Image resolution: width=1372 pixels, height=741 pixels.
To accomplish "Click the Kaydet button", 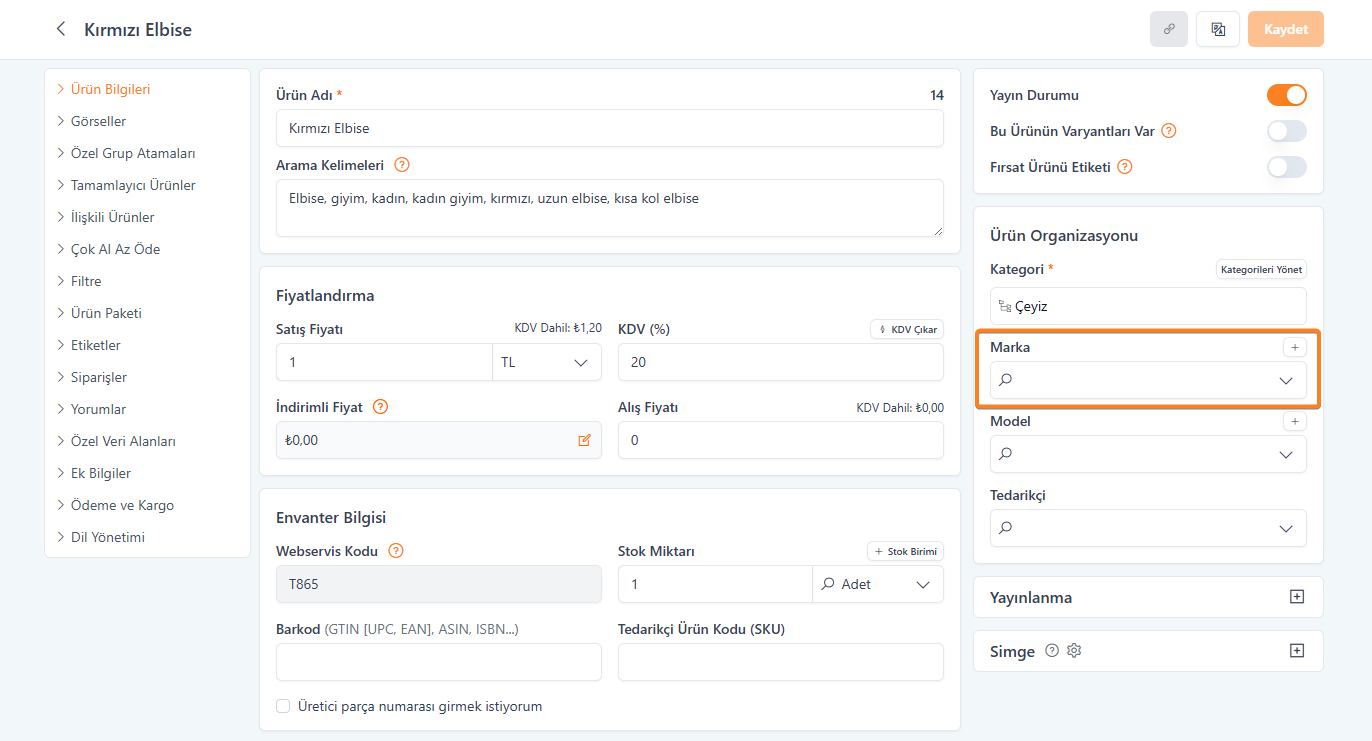I will (1285, 29).
